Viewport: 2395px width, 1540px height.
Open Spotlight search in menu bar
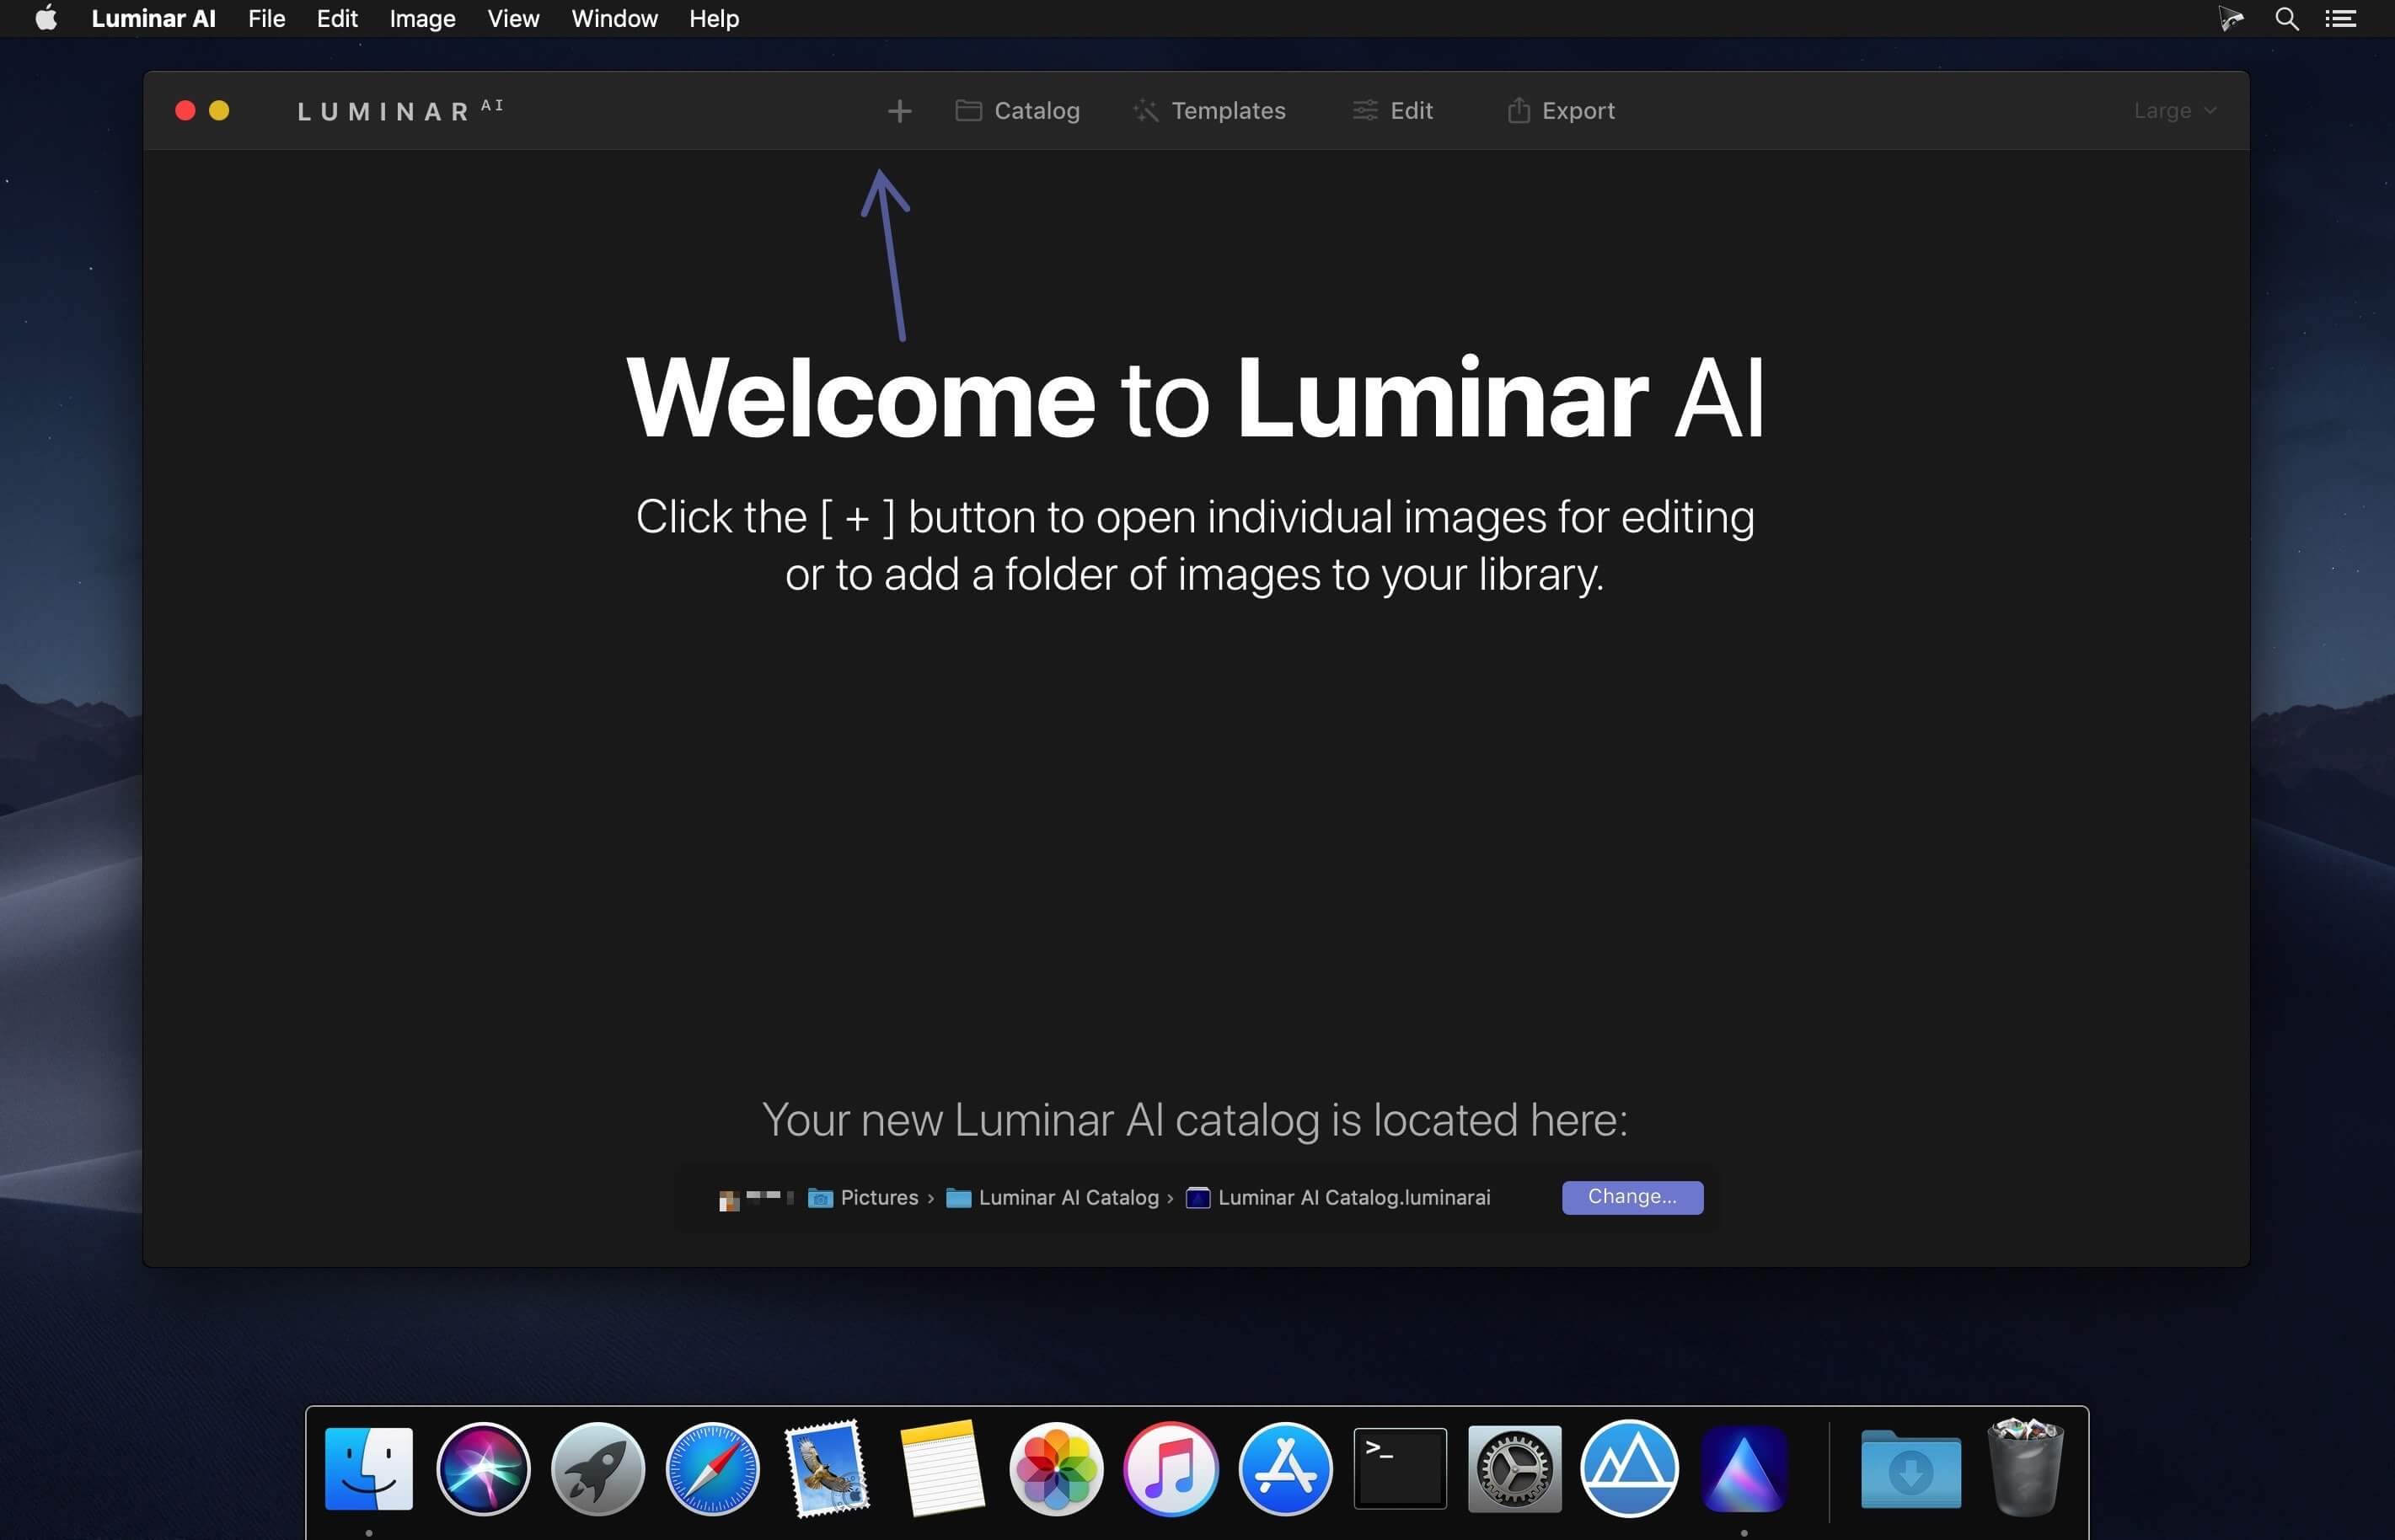tap(2286, 19)
